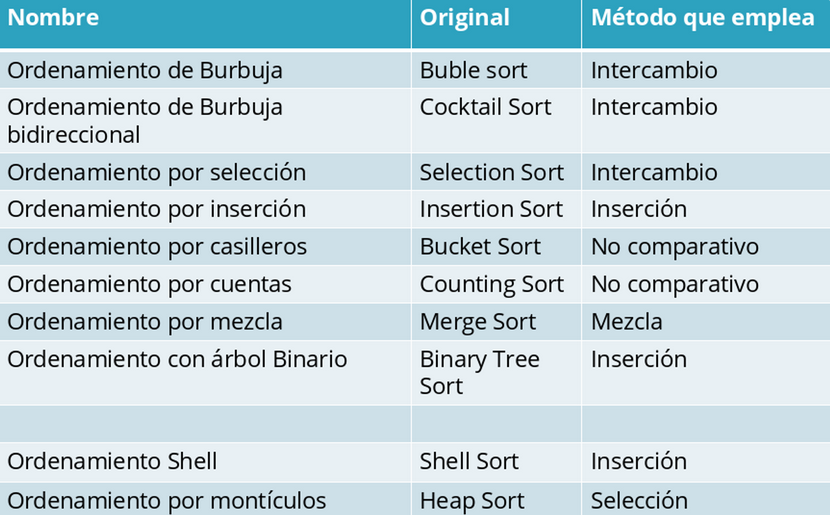This screenshot has width=833, height=515.
Task: Select the "Ordenamiento por selección" cell
Action: pyautogui.click(x=156, y=173)
